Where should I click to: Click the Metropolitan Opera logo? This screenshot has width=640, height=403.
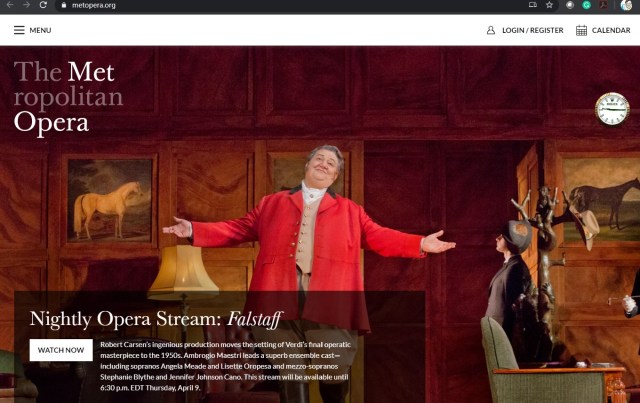pos(68,97)
